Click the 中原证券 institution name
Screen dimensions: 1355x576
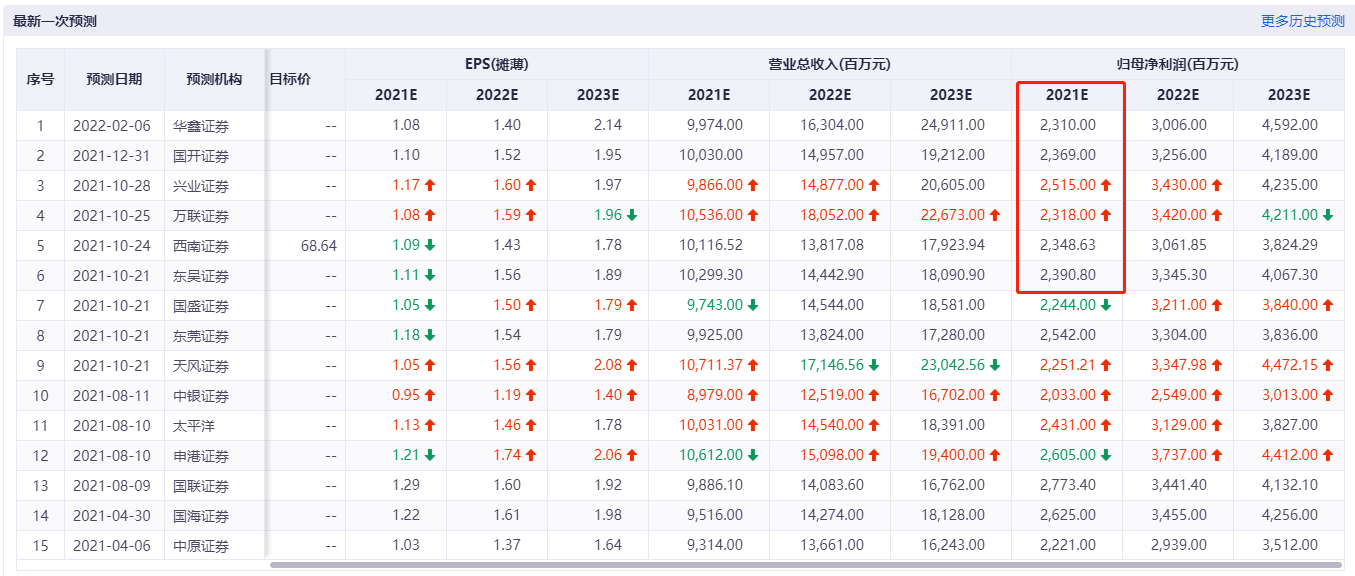pos(201,546)
